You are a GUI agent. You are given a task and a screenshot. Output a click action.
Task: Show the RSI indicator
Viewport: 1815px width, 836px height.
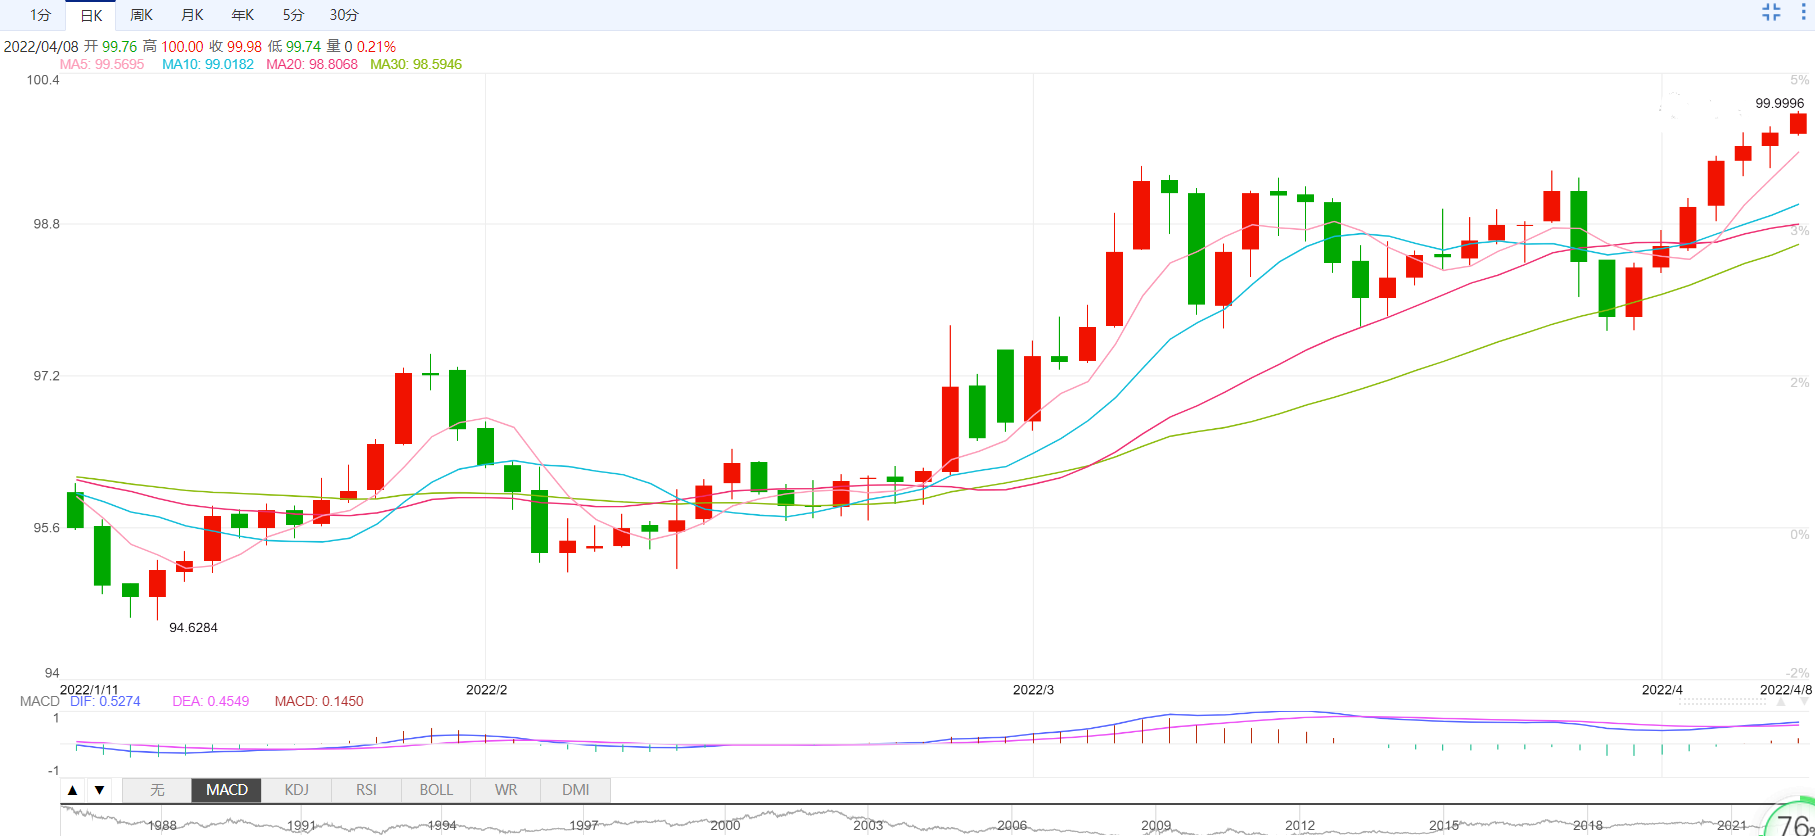coord(367,790)
